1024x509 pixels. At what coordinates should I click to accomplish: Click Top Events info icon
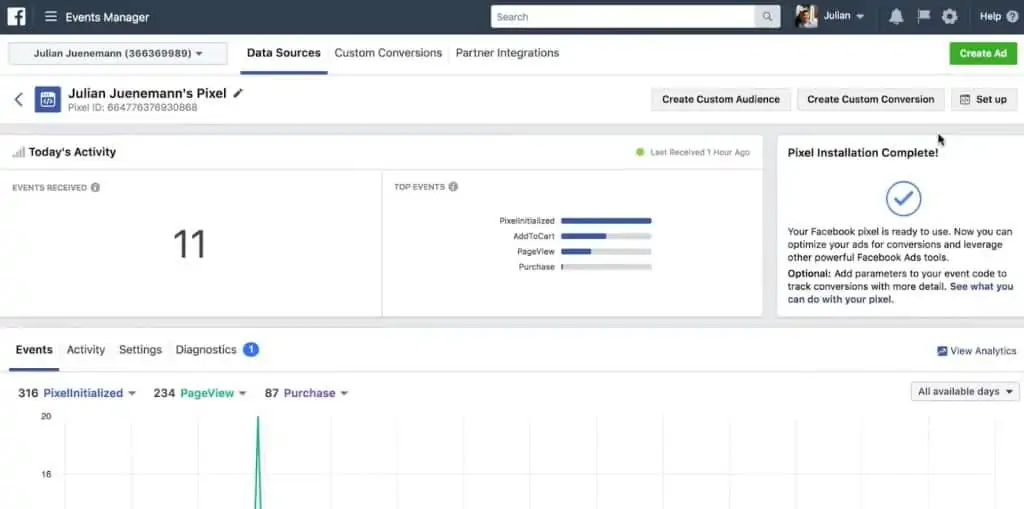coord(453,187)
